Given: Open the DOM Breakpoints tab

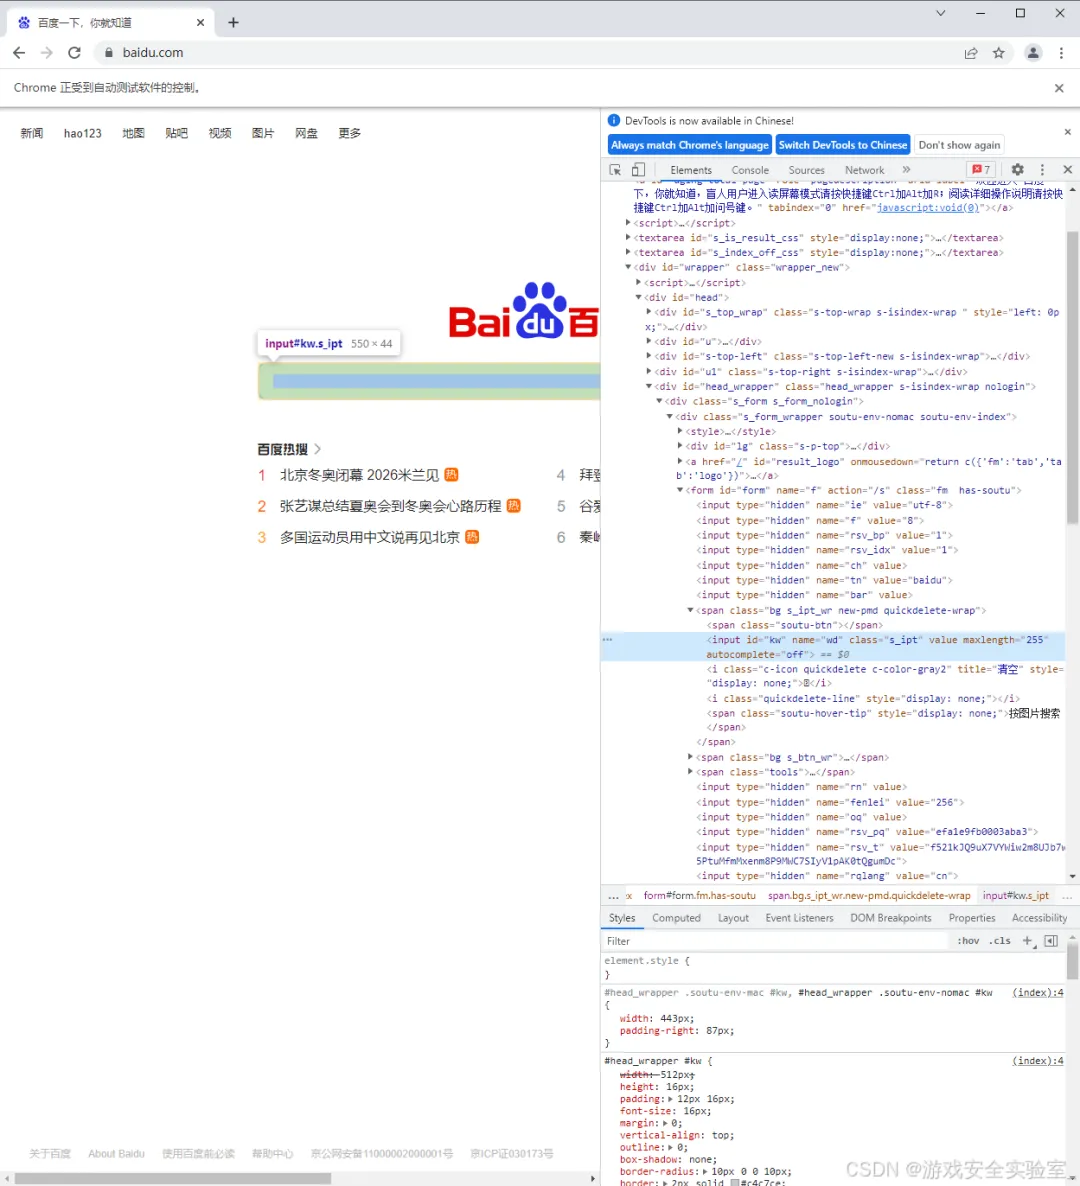Looking at the screenshot, I should click(890, 917).
